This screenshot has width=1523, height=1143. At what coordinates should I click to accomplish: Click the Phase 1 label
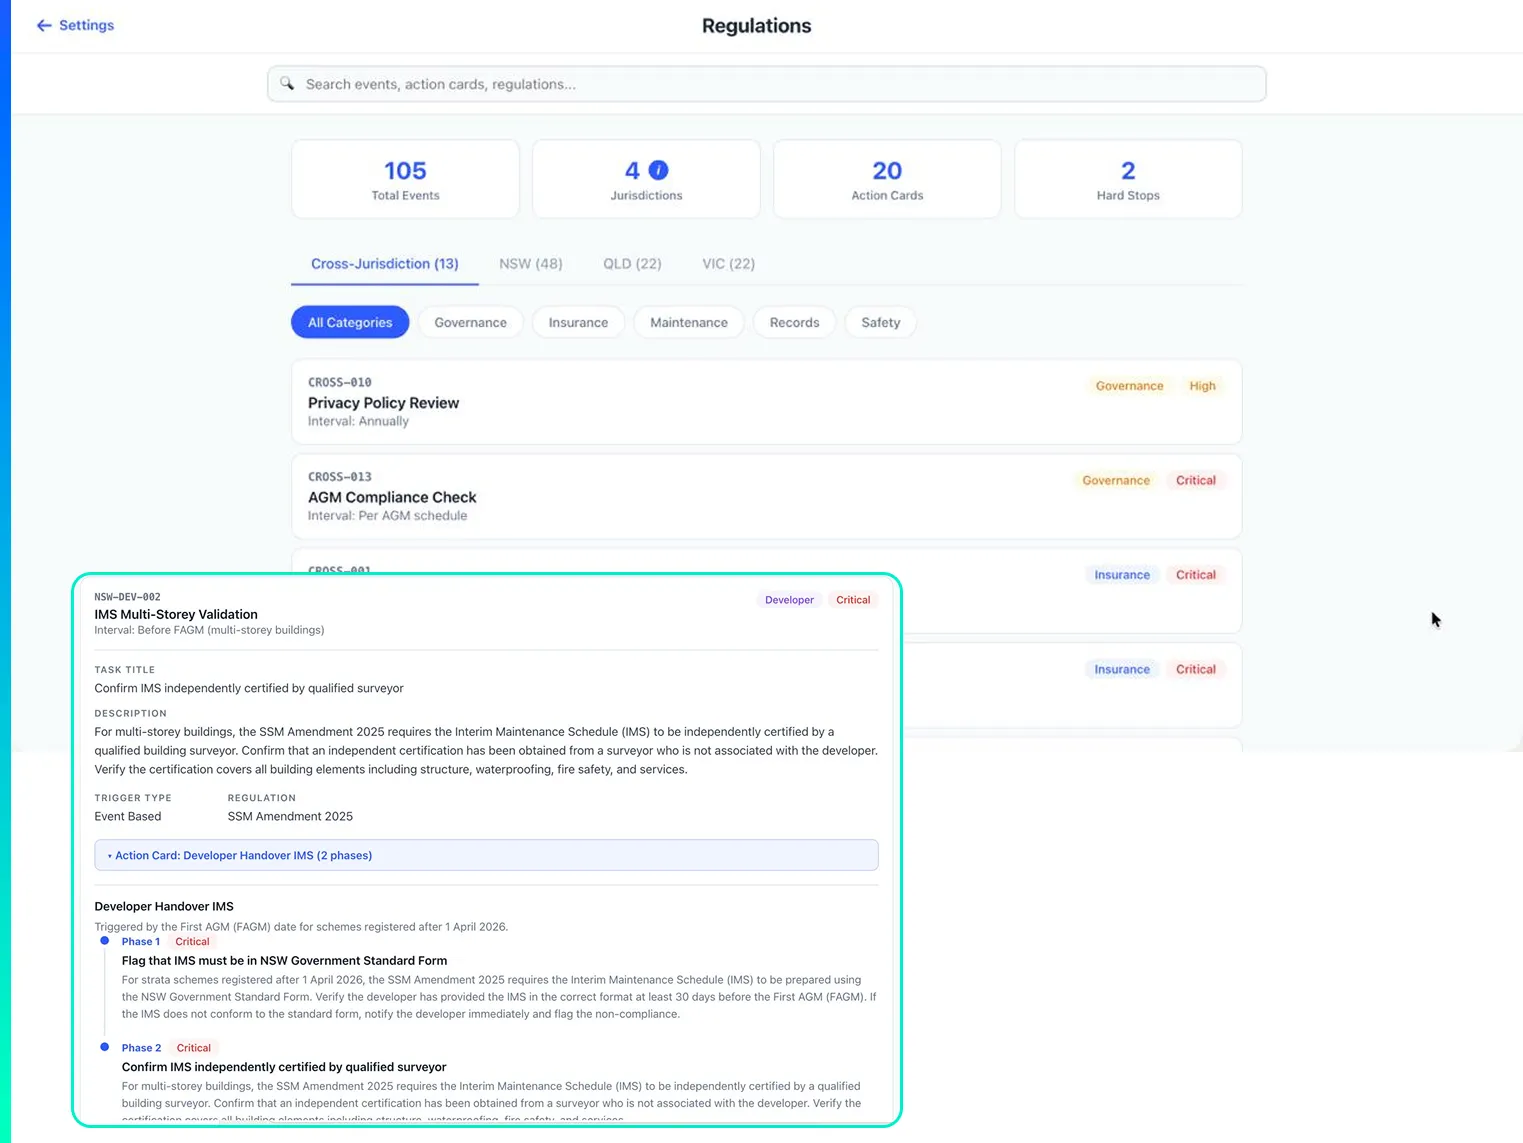pyautogui.click(x=141, y=941)
